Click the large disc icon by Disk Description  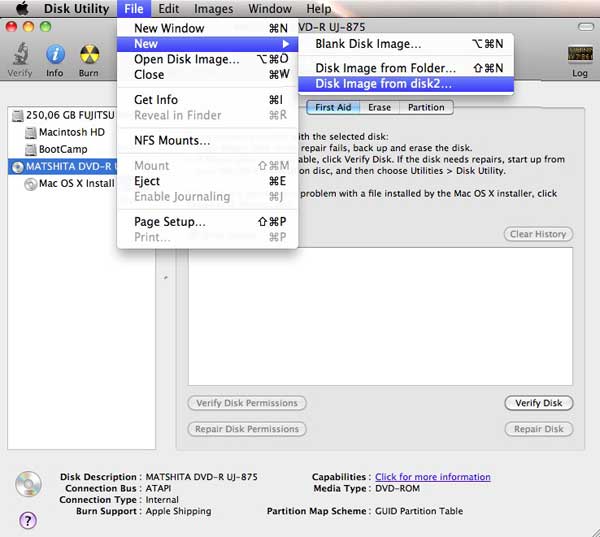point(28,484)
